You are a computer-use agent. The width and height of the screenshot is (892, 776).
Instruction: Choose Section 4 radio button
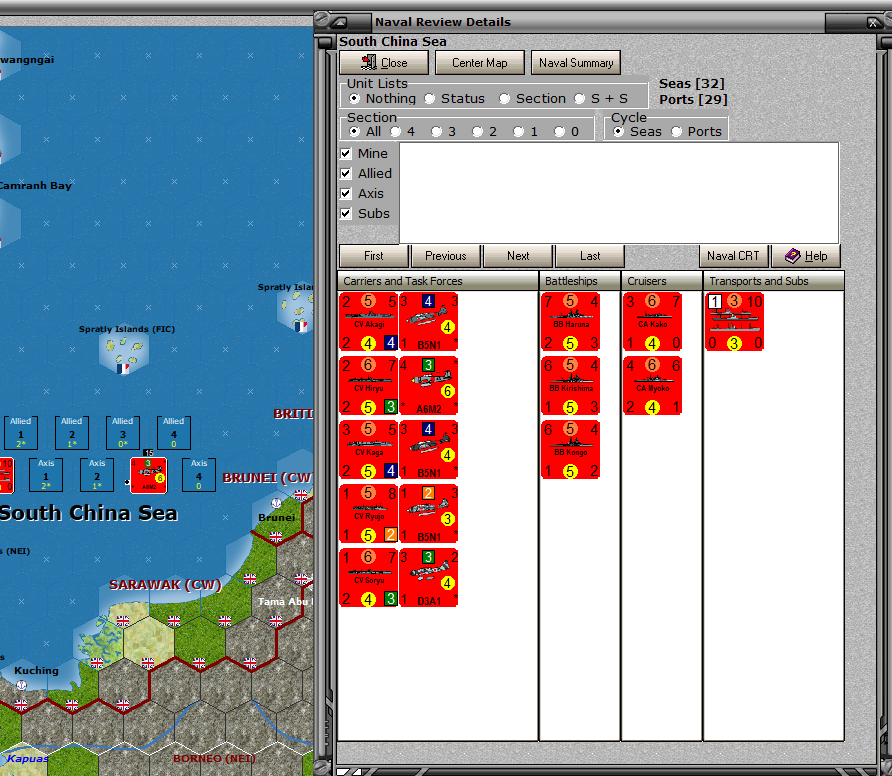[396, 132]
